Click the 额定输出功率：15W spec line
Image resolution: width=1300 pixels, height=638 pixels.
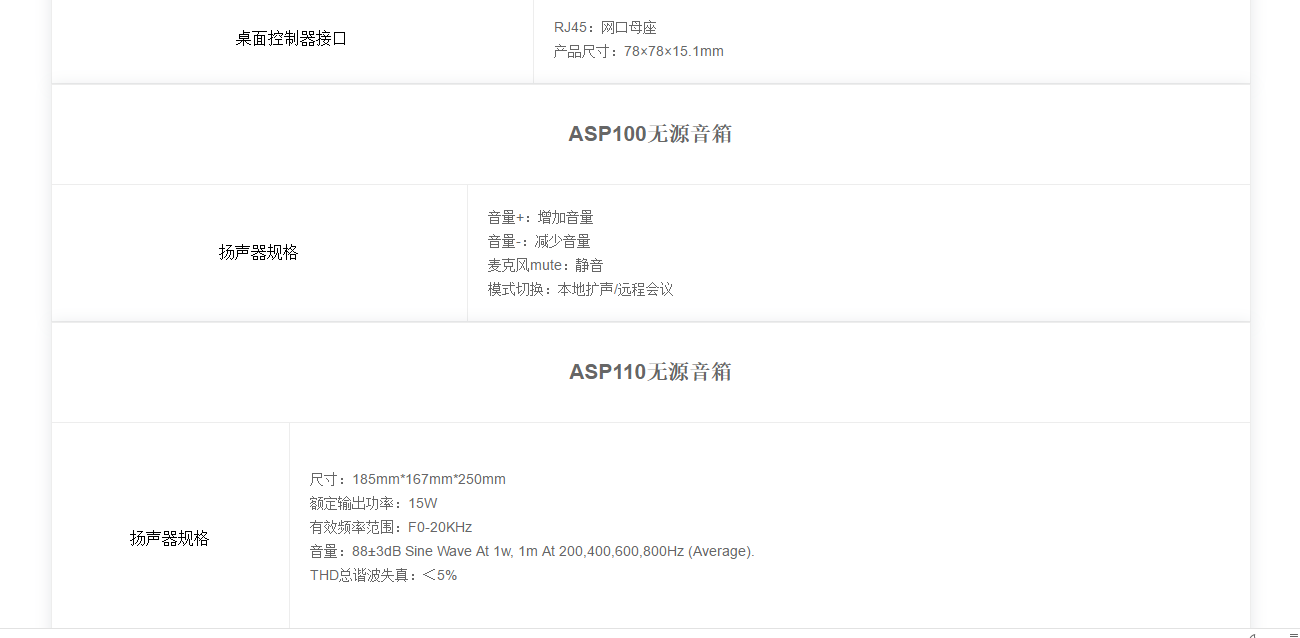pos(373,503)
